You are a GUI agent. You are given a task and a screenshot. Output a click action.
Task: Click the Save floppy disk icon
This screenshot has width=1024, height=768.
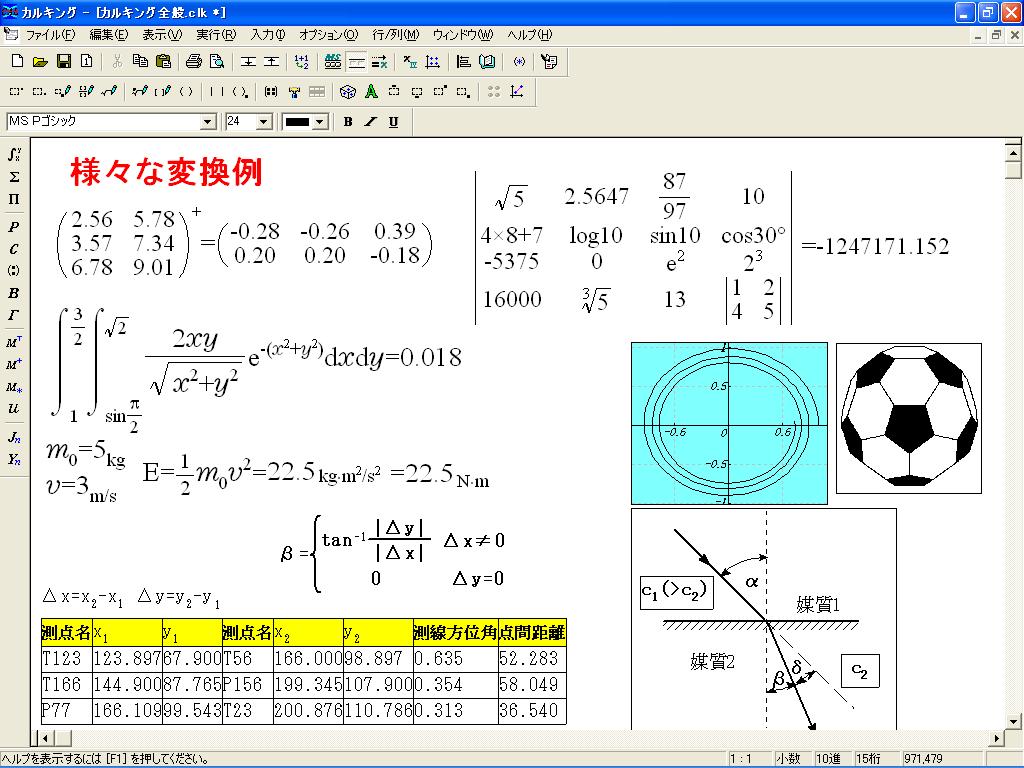[x=63, y=61]
